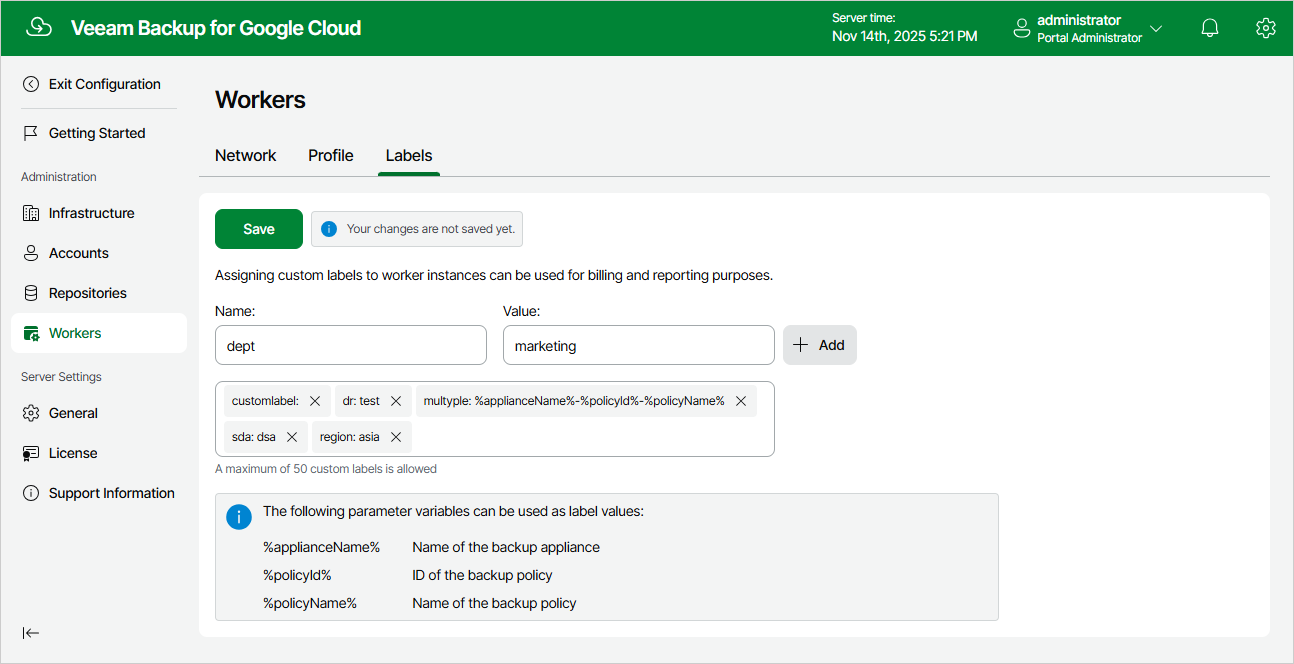Viewport: 1294px width, 664px height.
Task: Remove the 'dr: test' label tag
Action: pos(396,401)
